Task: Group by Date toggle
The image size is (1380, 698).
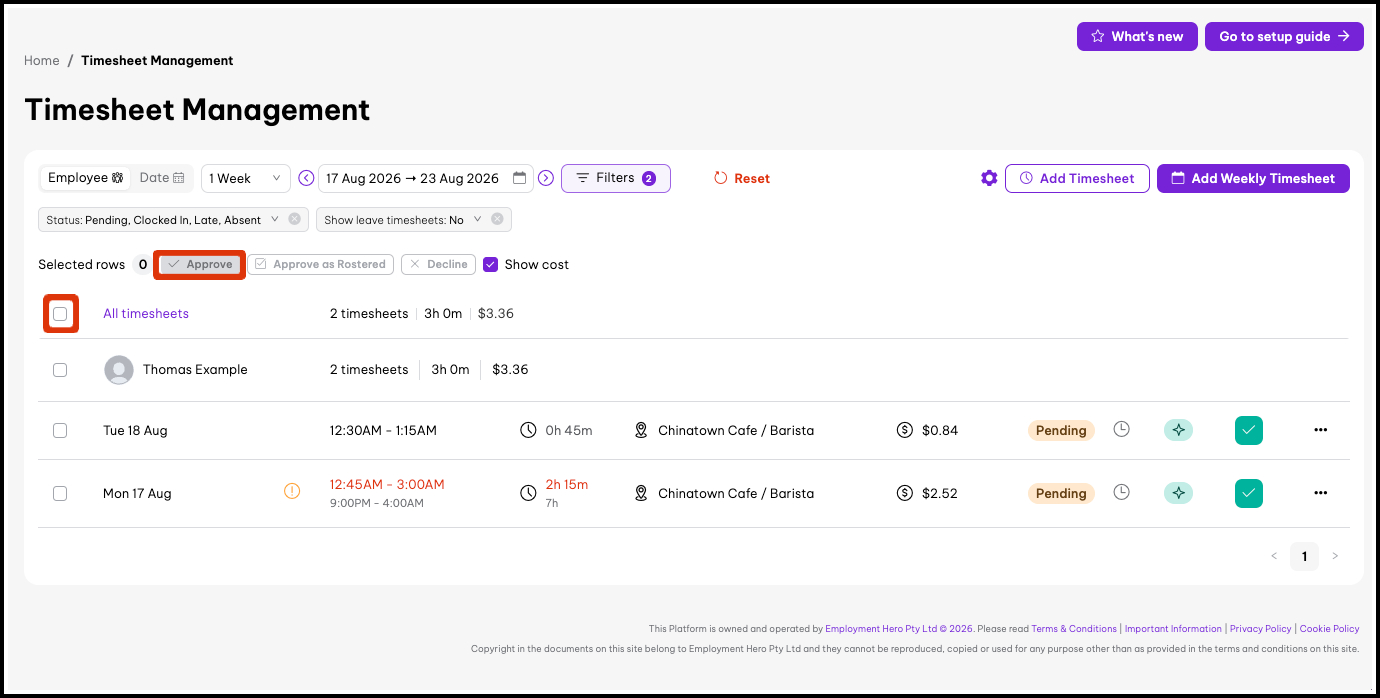Action: (161, 178)
